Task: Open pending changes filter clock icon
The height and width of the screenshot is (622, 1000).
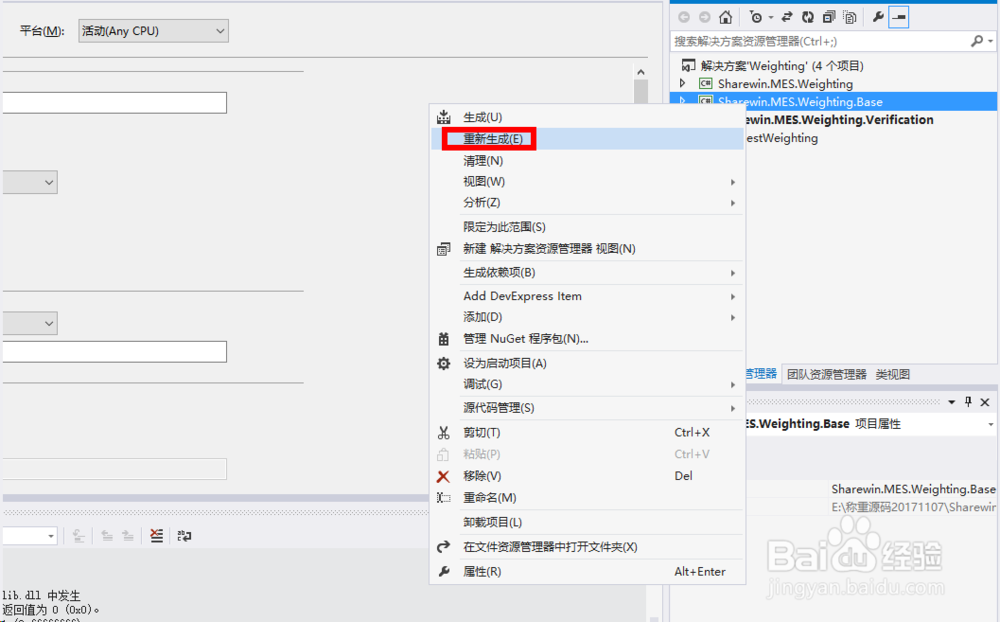Action: point(756,17)
